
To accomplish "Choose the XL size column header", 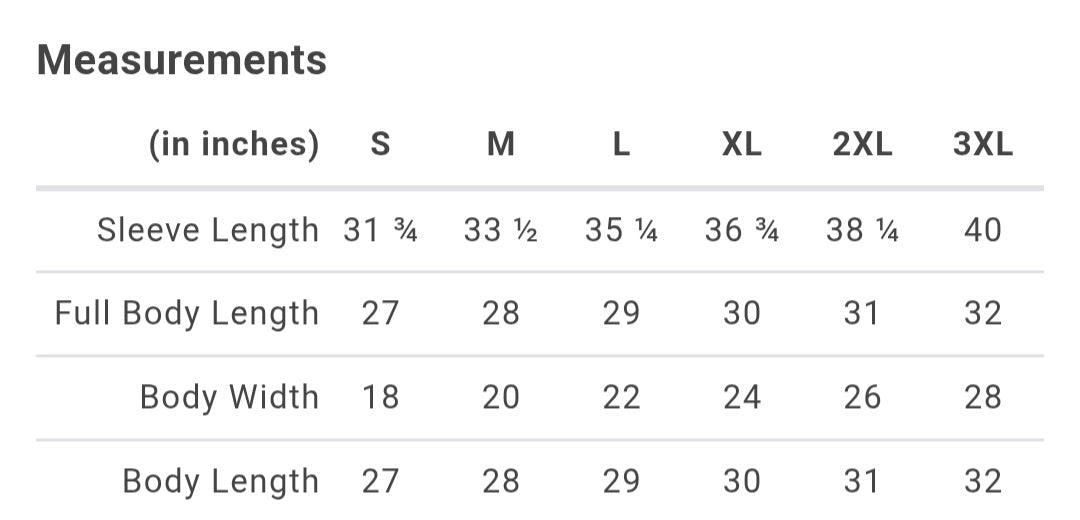I will pos(742,145).
